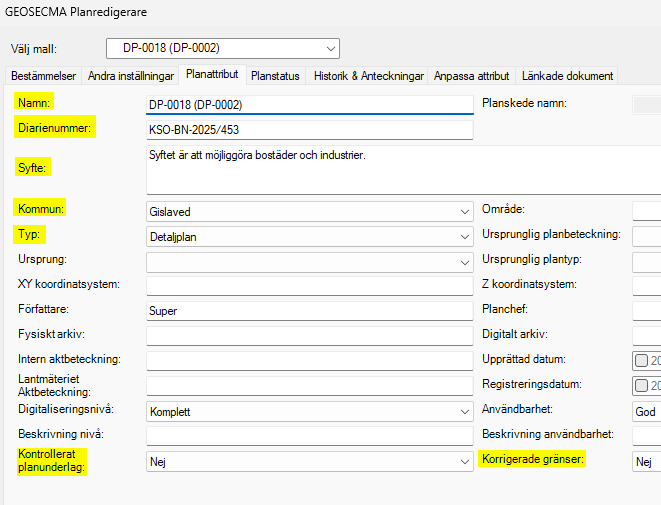Enable the Registreringsdatum checkbox
The image size is (661, 505).
click(x=641, y=386)
